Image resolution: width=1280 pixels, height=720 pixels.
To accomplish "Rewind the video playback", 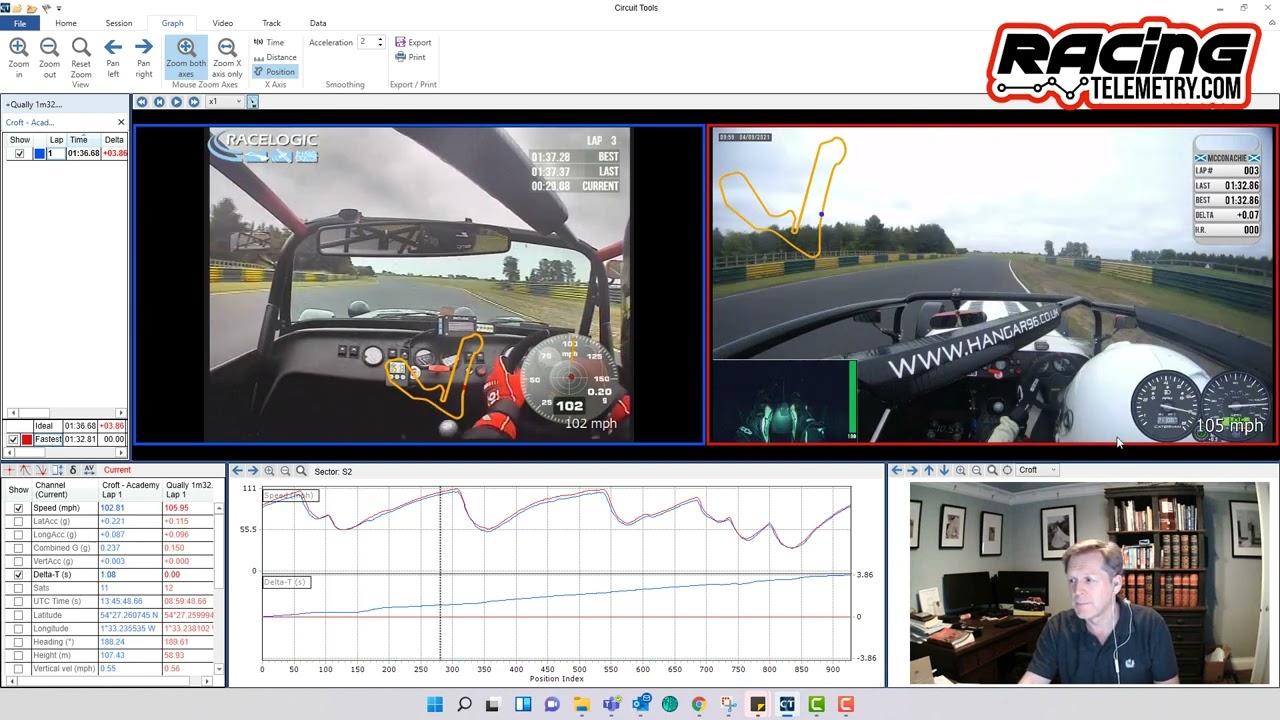I will [142, 102].
